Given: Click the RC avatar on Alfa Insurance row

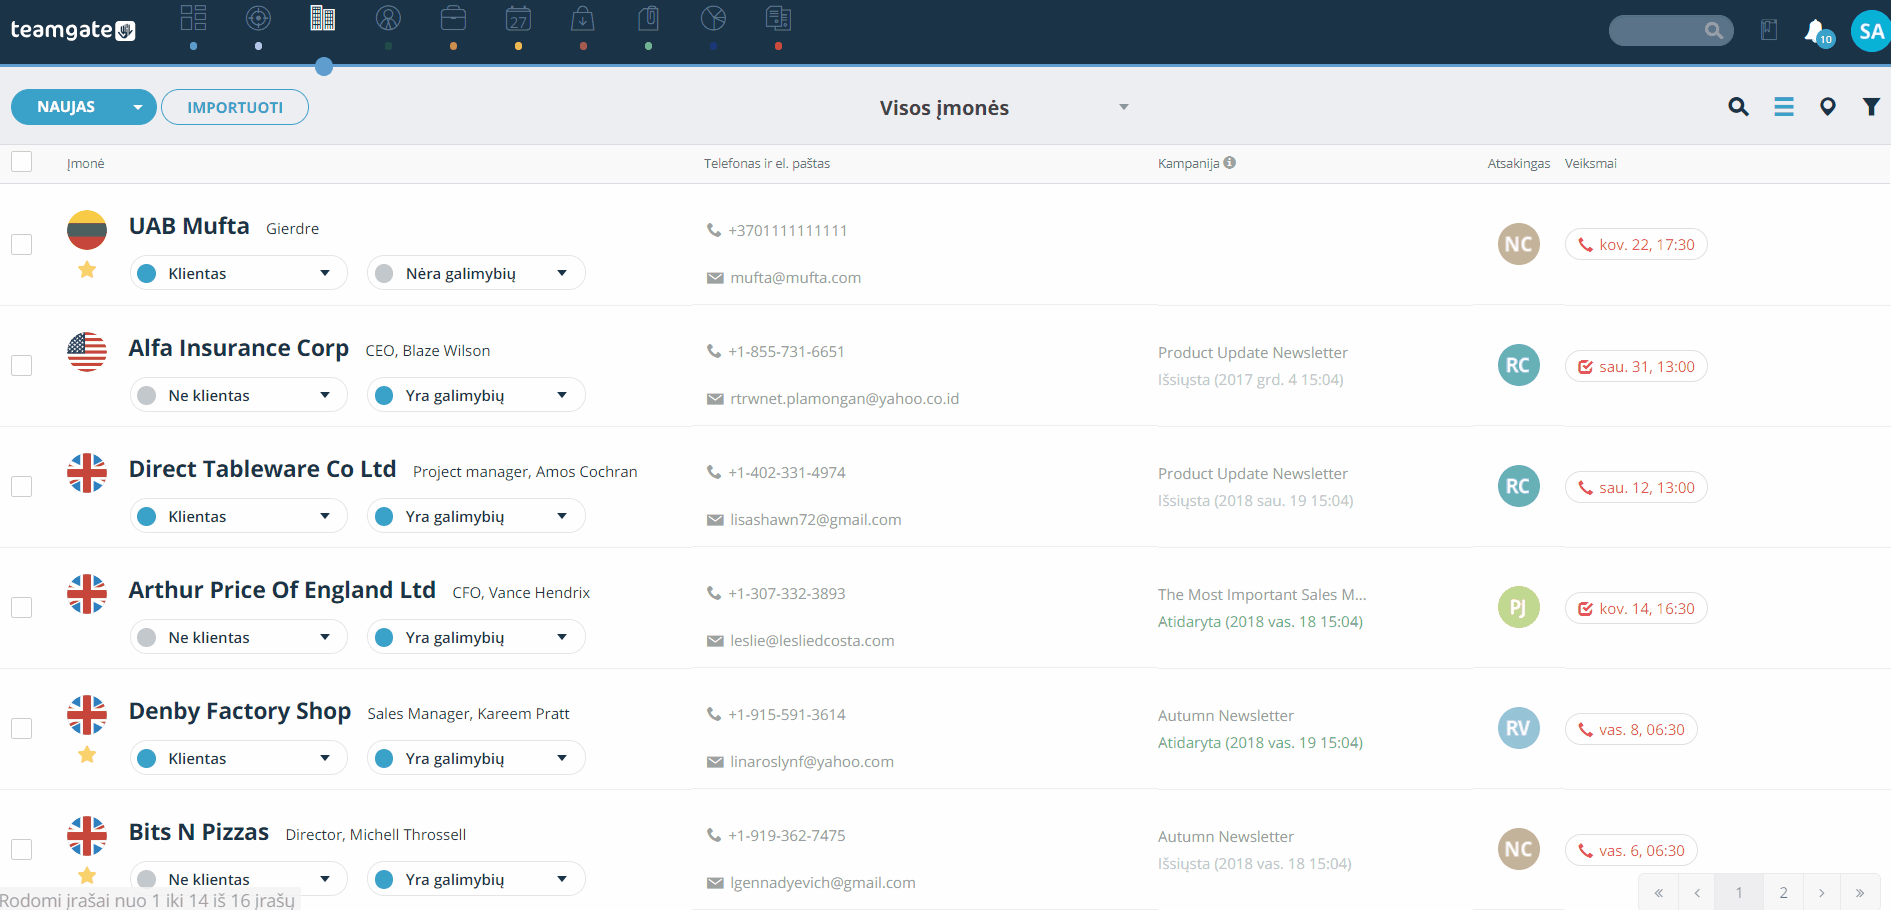Looking at the screenshot, I should [x=1518, y=365].
